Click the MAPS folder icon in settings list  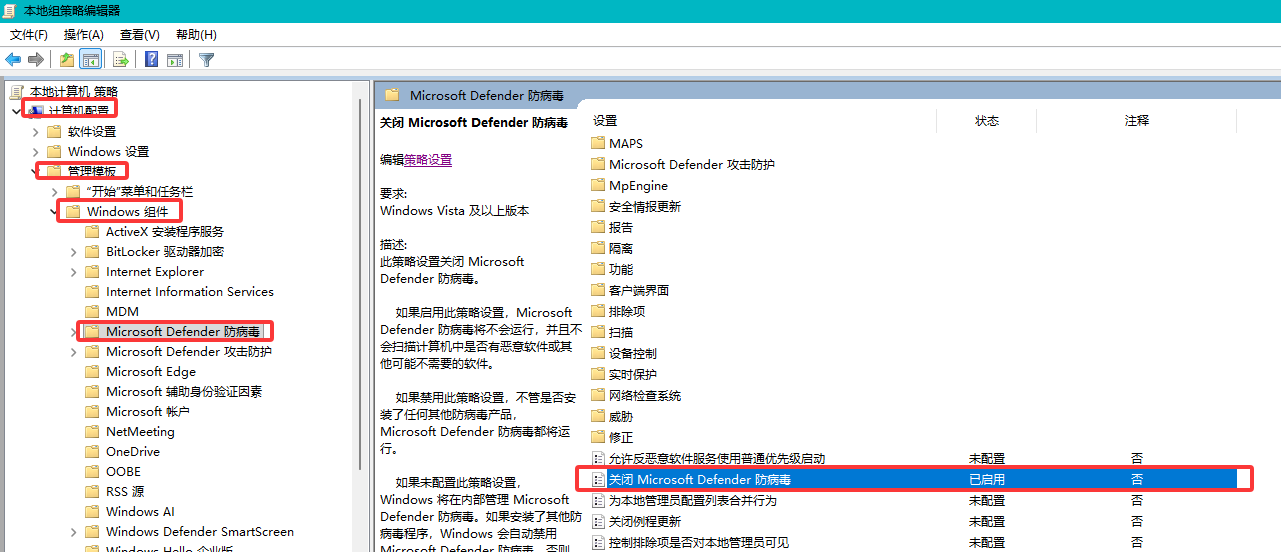(x=598, y=143)
